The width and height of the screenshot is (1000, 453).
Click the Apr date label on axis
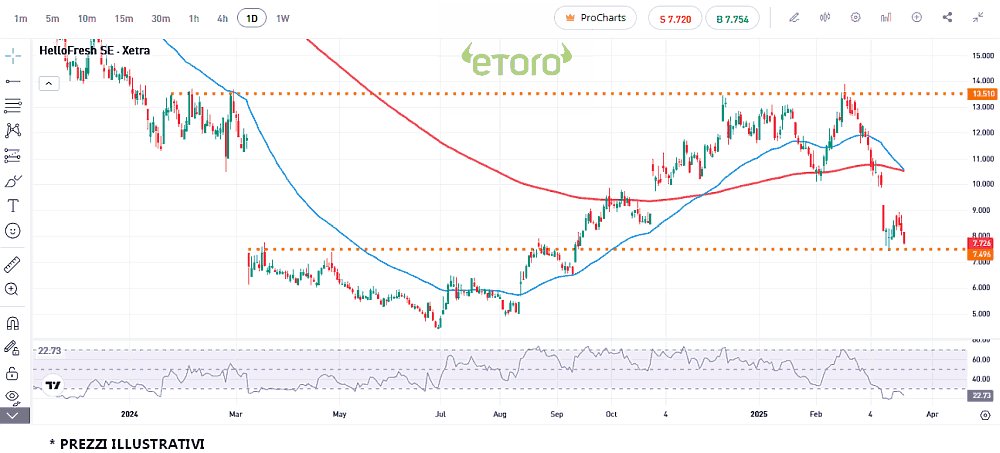(932, 414)
